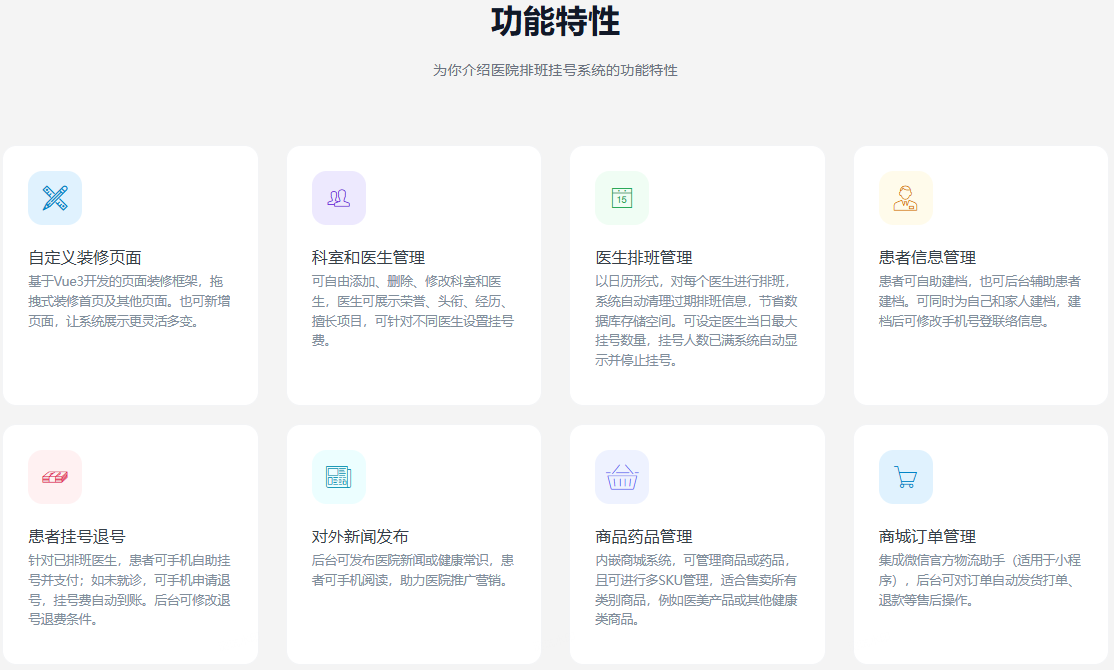This screenshot has height=670, width=1114.
Task: Click the purple users icon for 科室和医生管理
Action: (x=339, y=198)
